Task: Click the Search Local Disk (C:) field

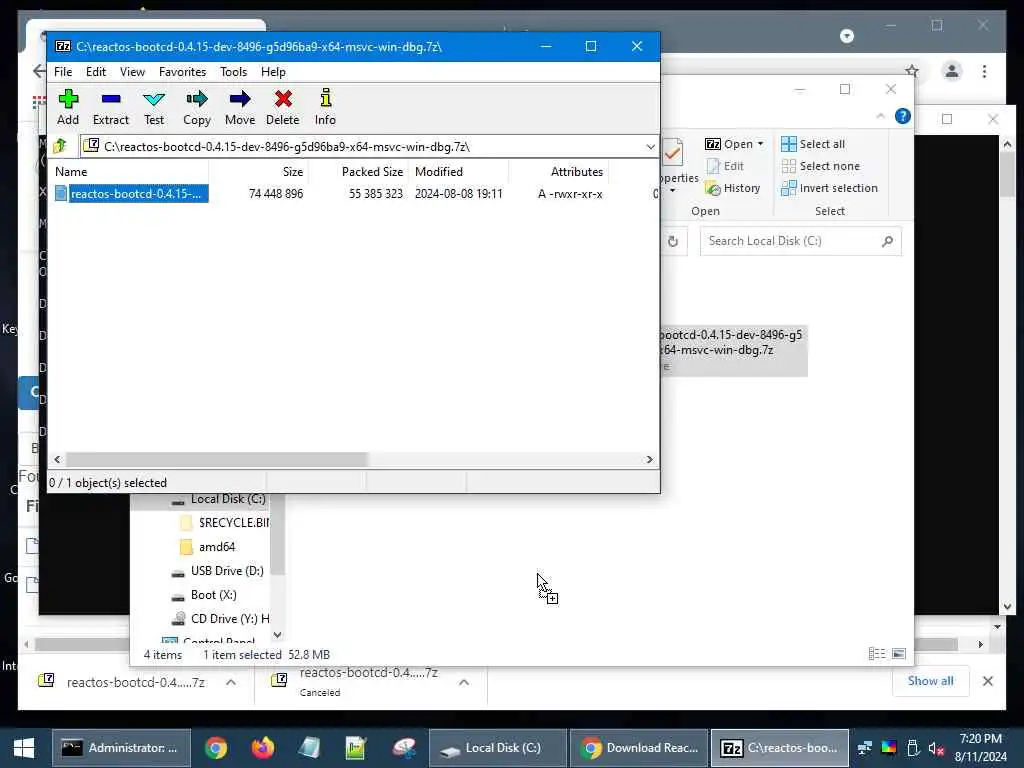Action: (801, 241)
